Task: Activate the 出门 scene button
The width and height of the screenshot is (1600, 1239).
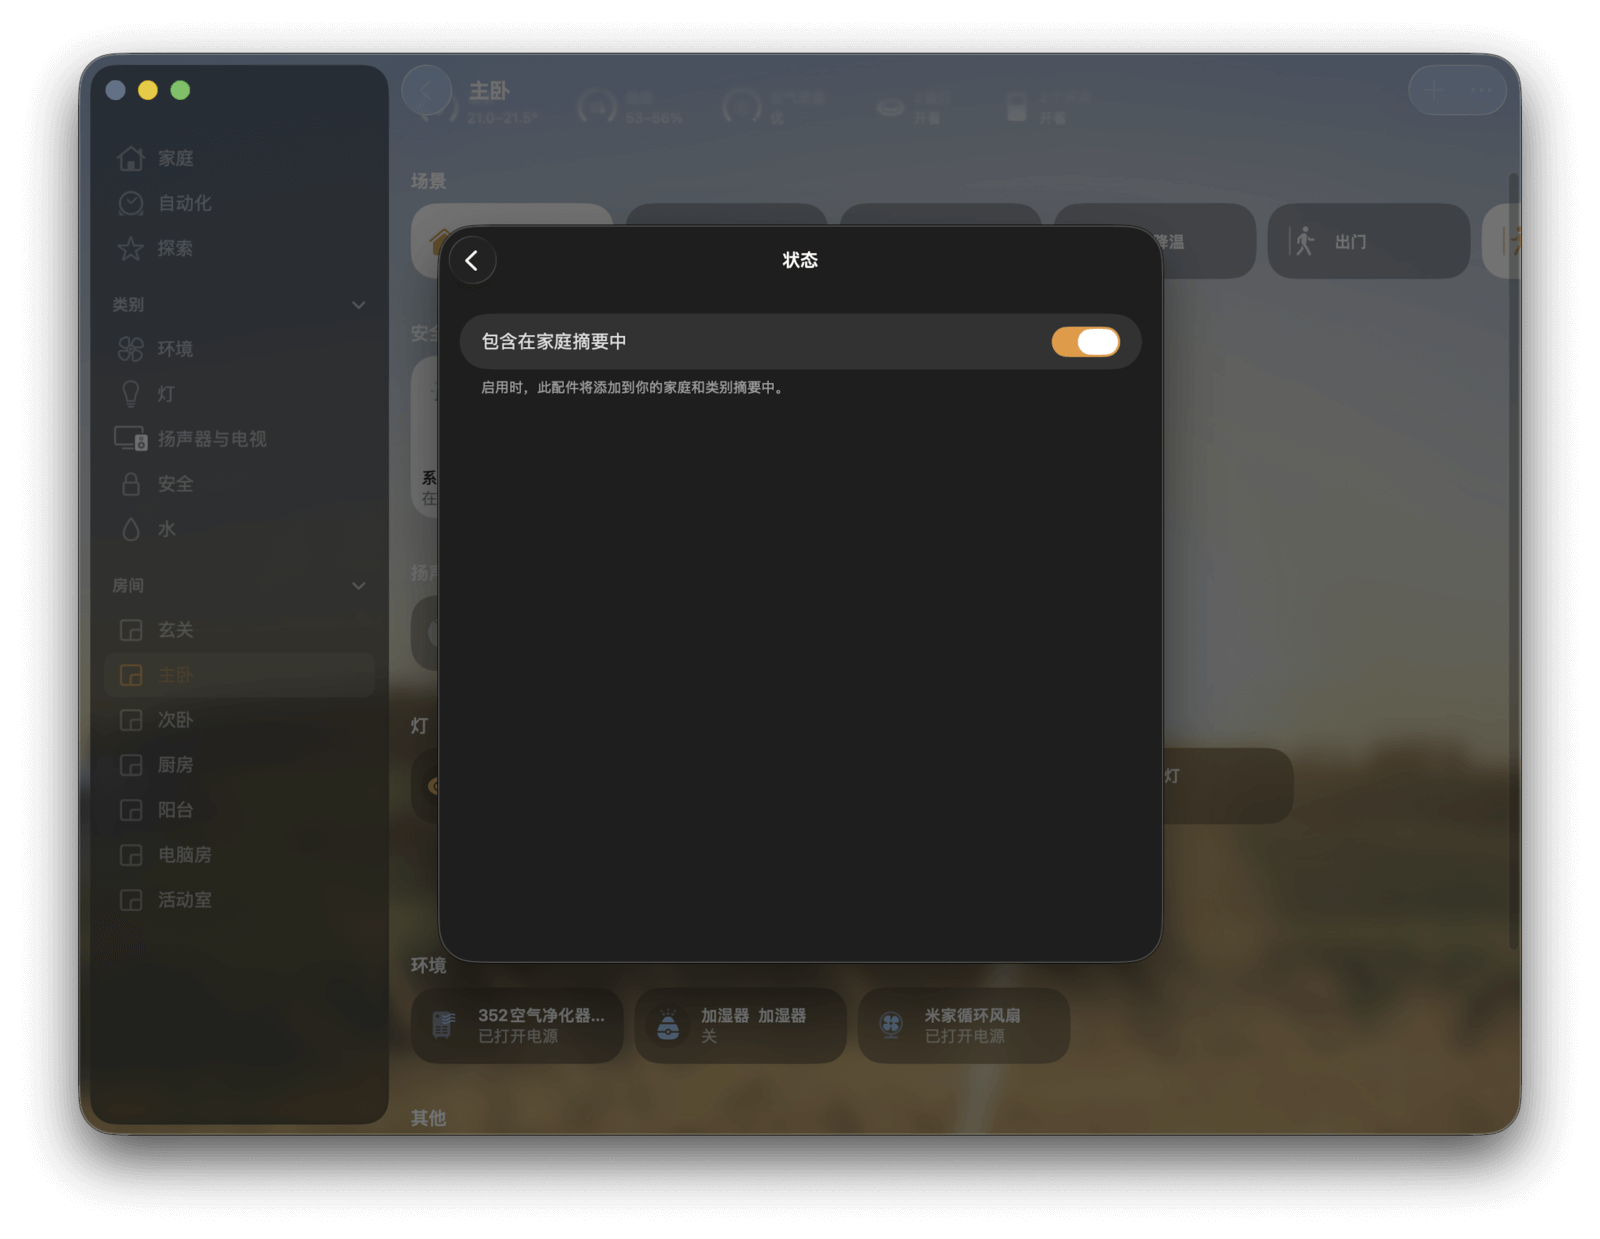Action: coord(1367,242)
